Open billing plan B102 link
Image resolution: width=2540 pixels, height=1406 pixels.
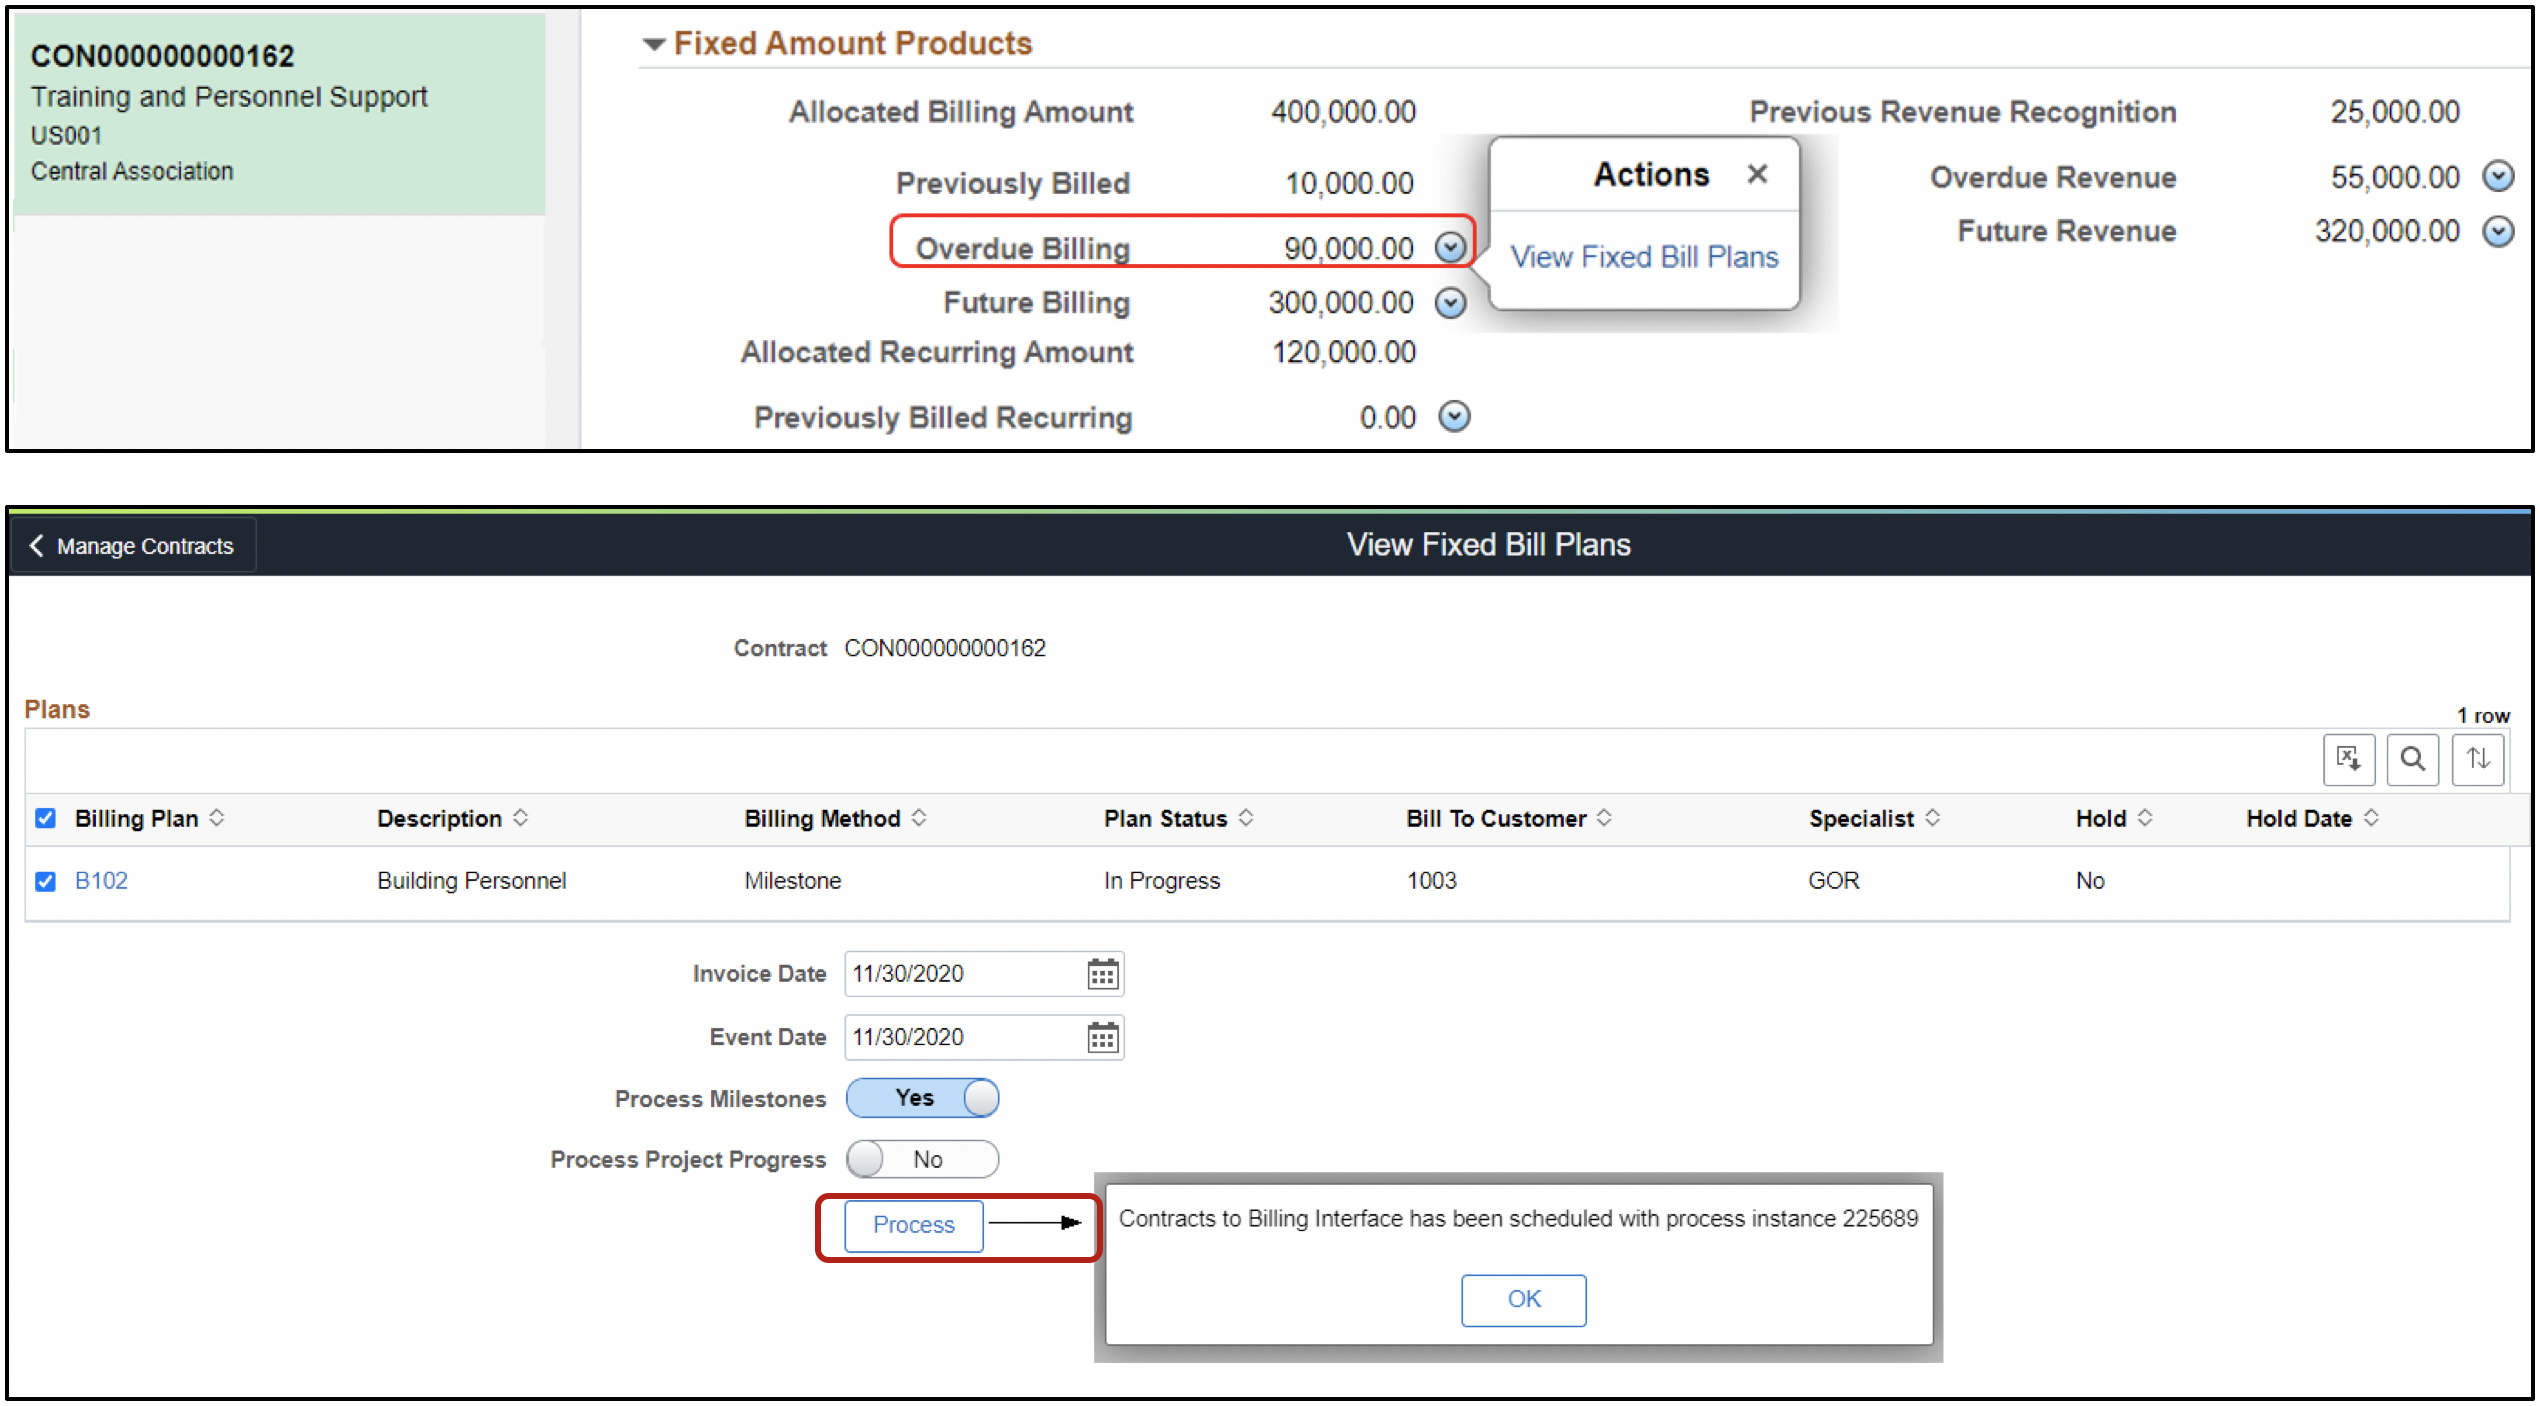click(x=101, y=881)
